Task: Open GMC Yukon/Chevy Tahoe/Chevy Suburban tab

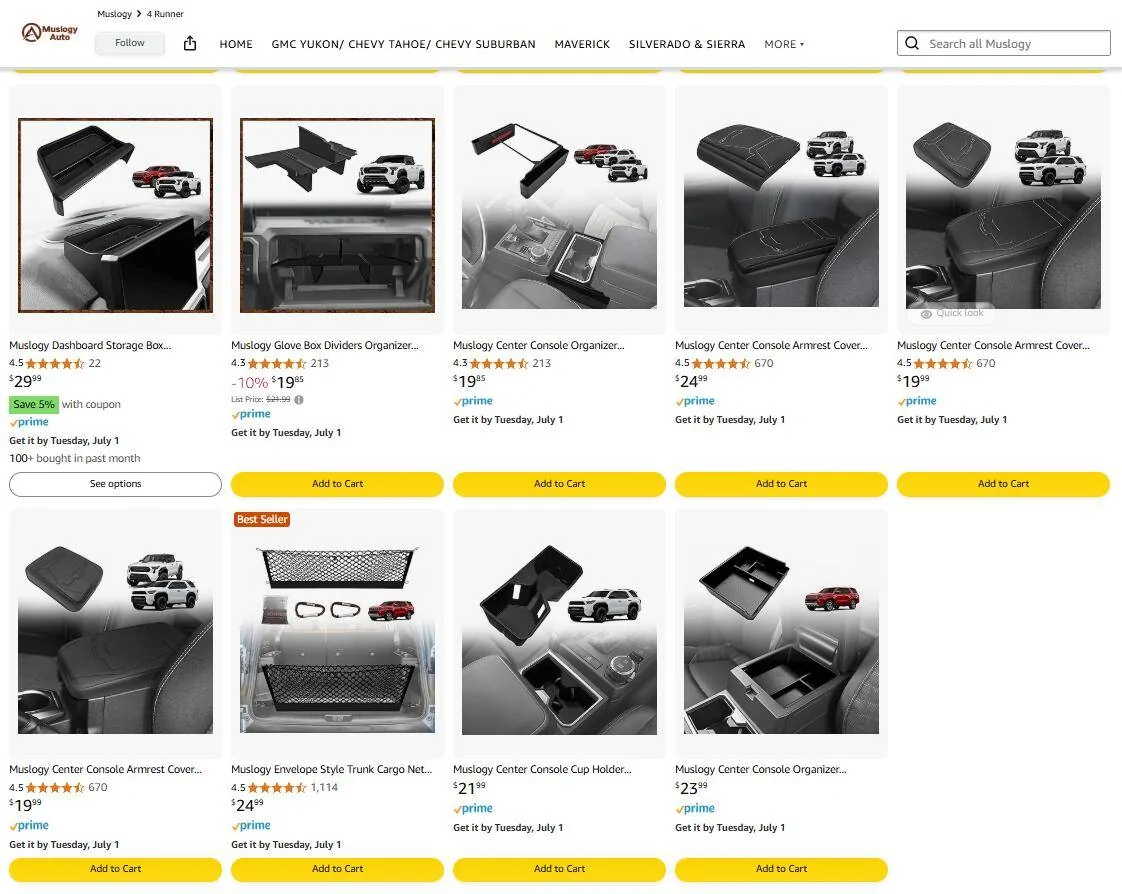Action: click(403, 44)
